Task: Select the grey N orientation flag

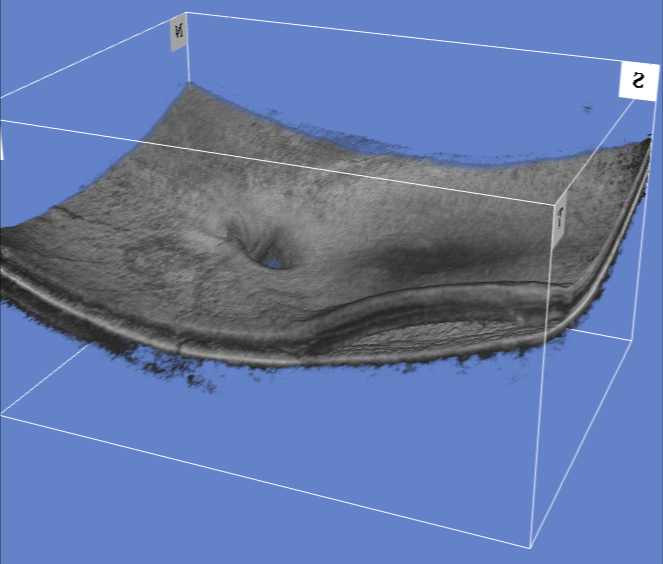Action: pyautogui.click(x=179, y=32)
